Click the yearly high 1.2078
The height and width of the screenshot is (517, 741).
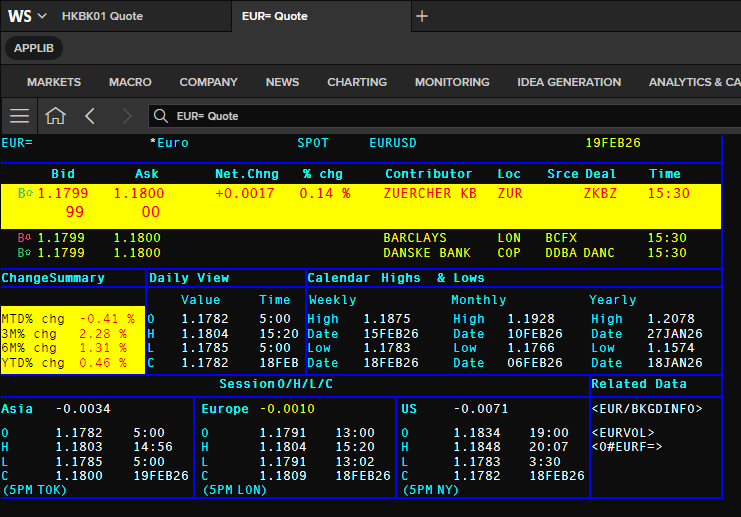(x=671, y=319)
